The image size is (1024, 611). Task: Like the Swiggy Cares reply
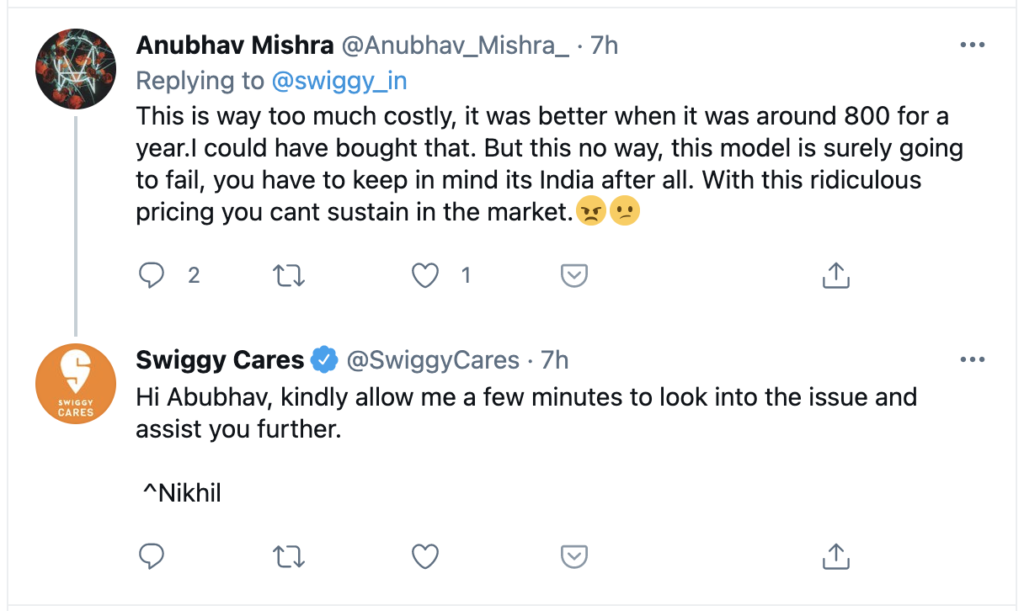(426, 555)
